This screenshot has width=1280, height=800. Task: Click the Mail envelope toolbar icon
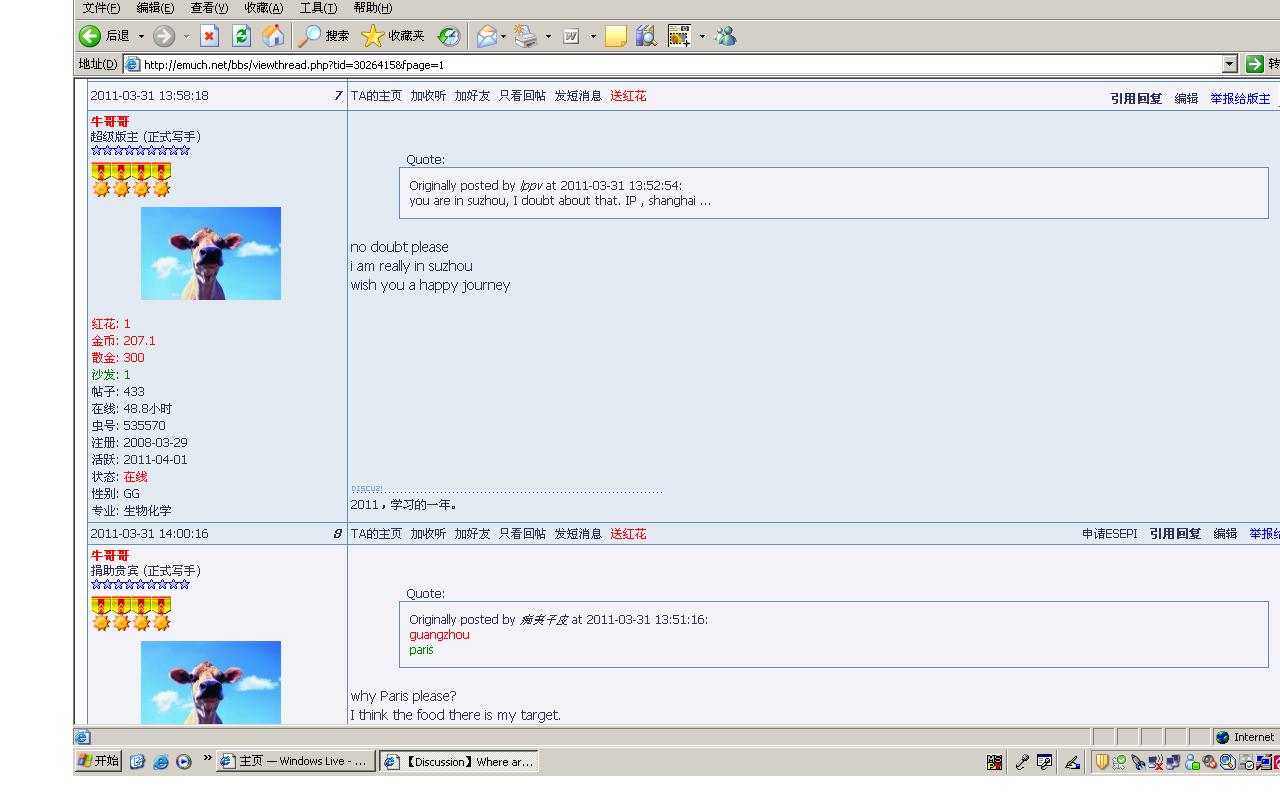487,36
